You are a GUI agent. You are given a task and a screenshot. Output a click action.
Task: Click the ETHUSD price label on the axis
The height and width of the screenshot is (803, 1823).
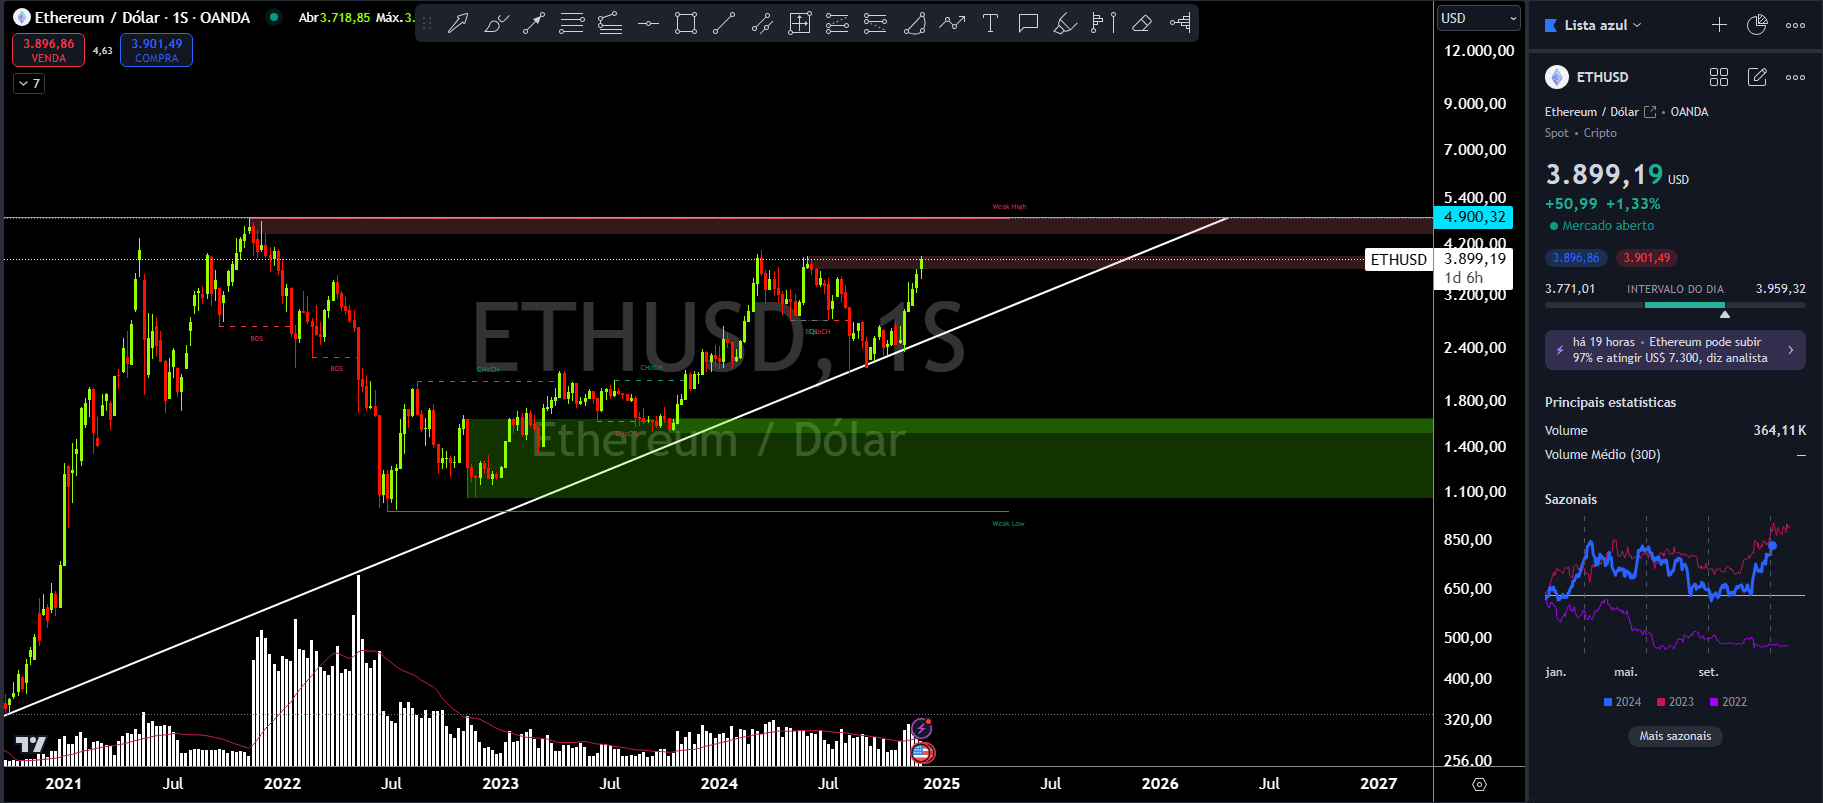1399,260
